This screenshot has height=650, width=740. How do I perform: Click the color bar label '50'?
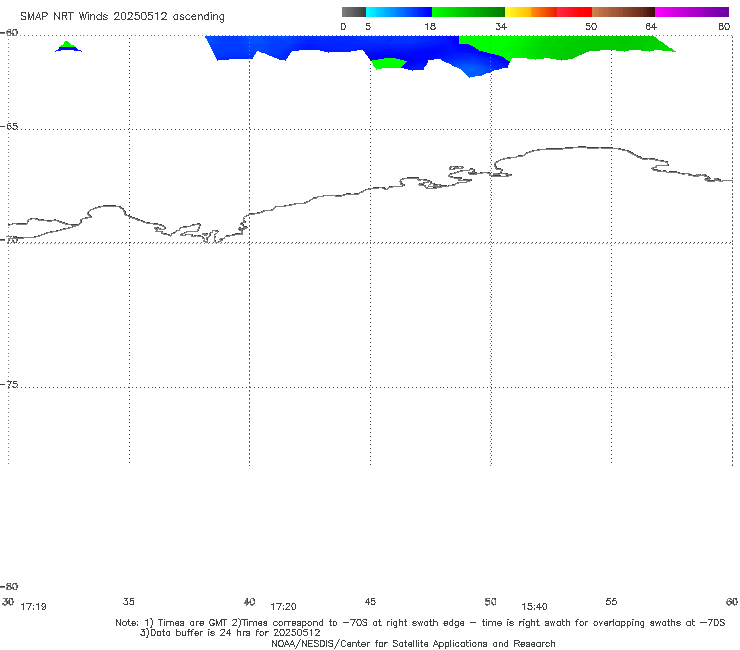(591, 26)
